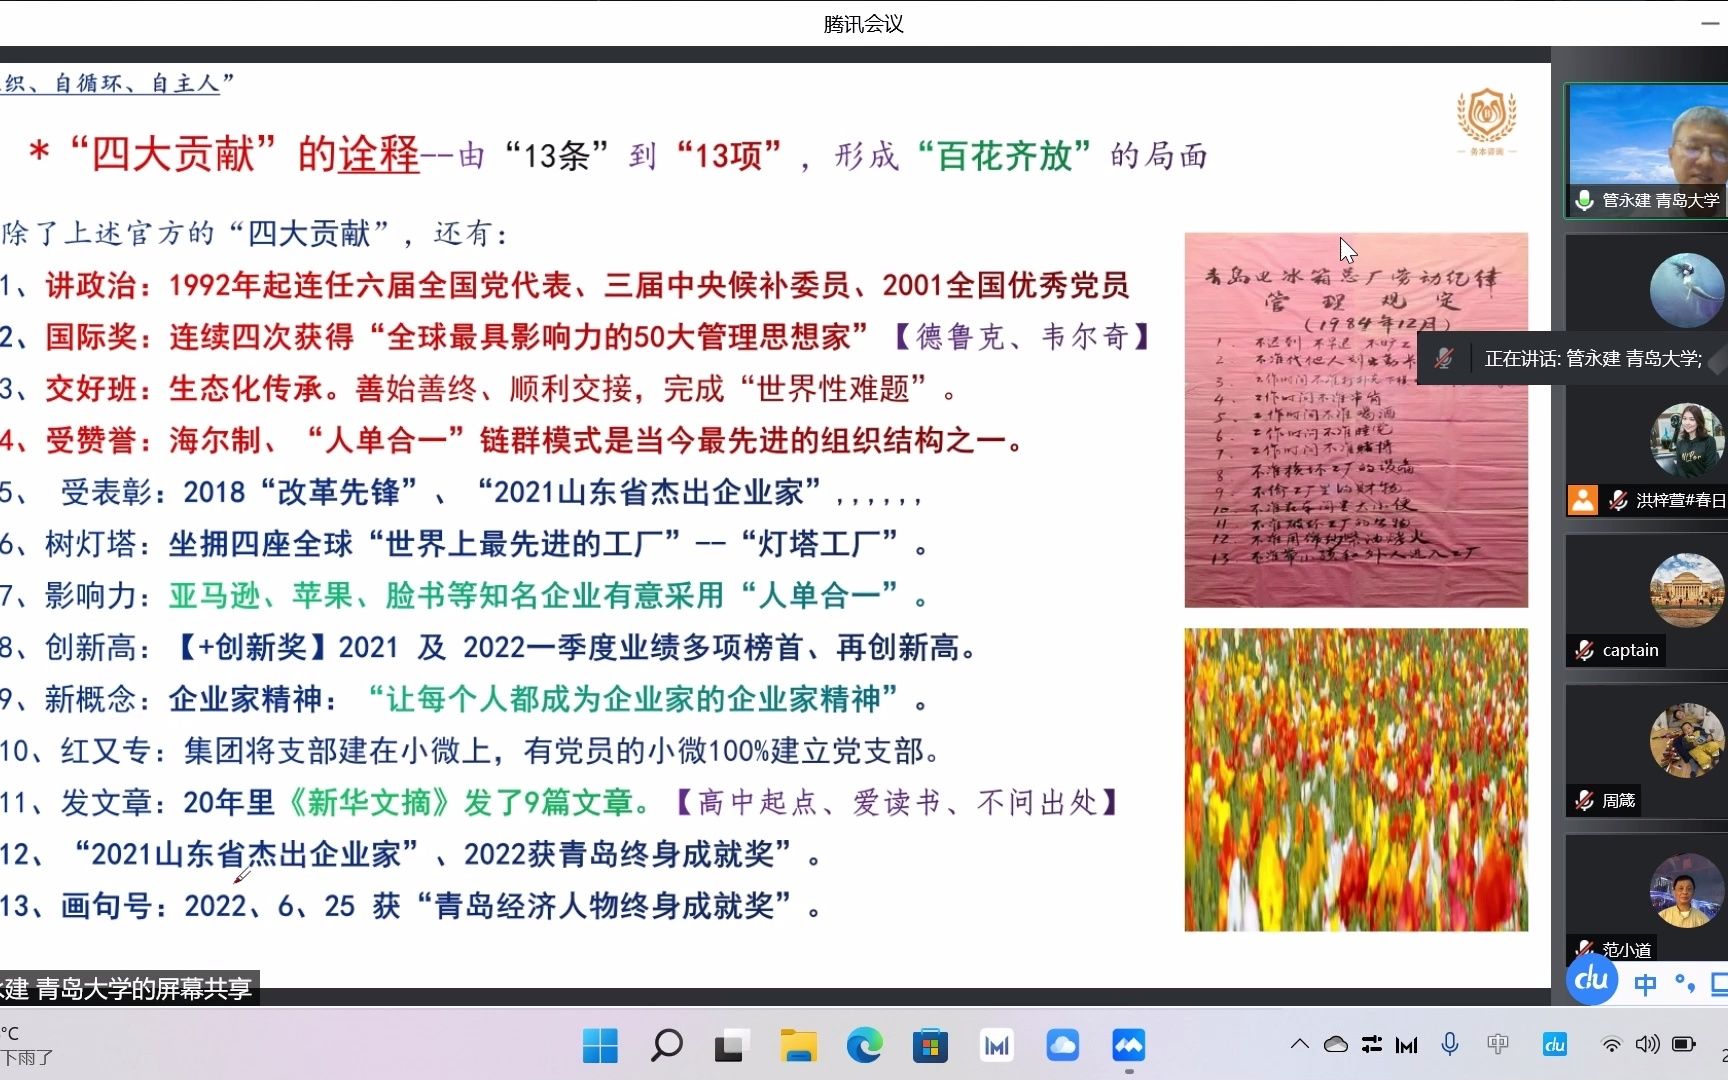Viewport: 1728px width, 1080px height.
Task: Click the gold logo on the slide
Action: pyautogui.click(x=1486, y=122)
